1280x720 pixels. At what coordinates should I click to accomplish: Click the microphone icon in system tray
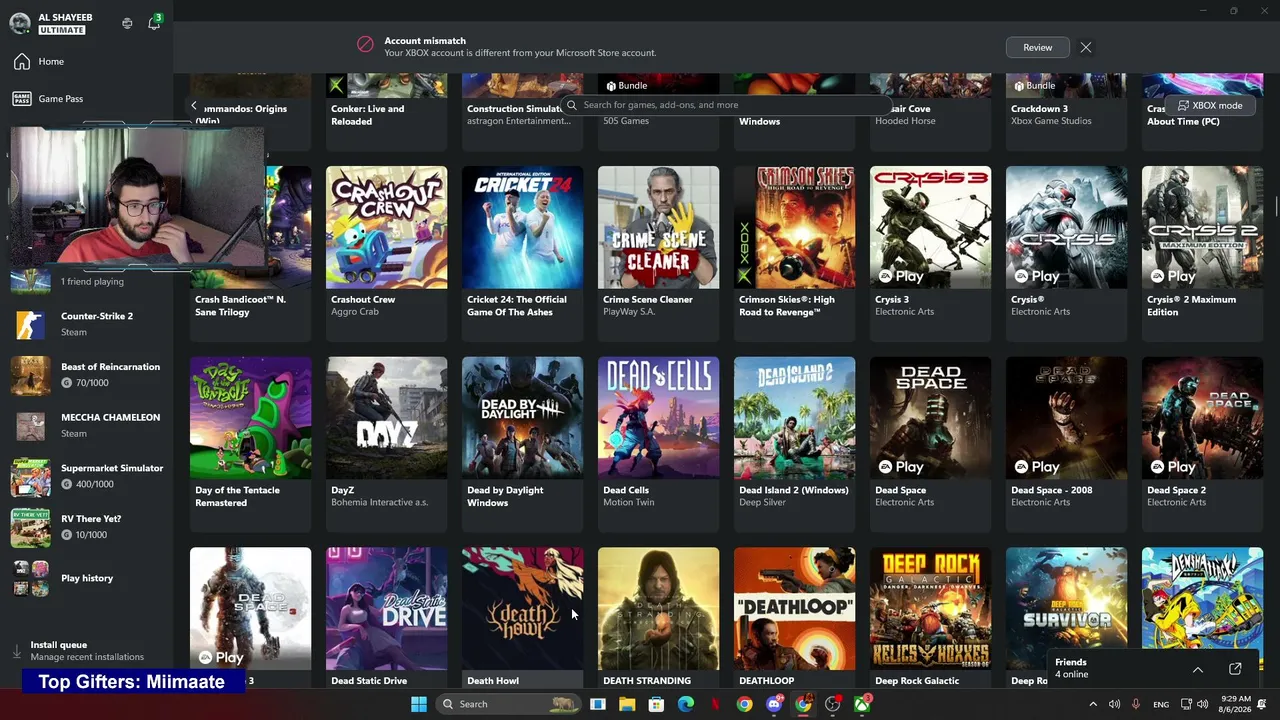point(1136,704)
